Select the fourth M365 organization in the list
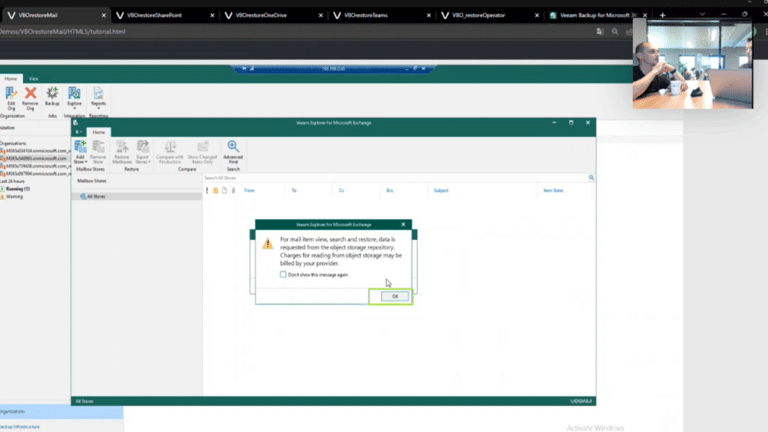Image resolution: width=768 pixels, height=432 pixels. click(35, 173)
